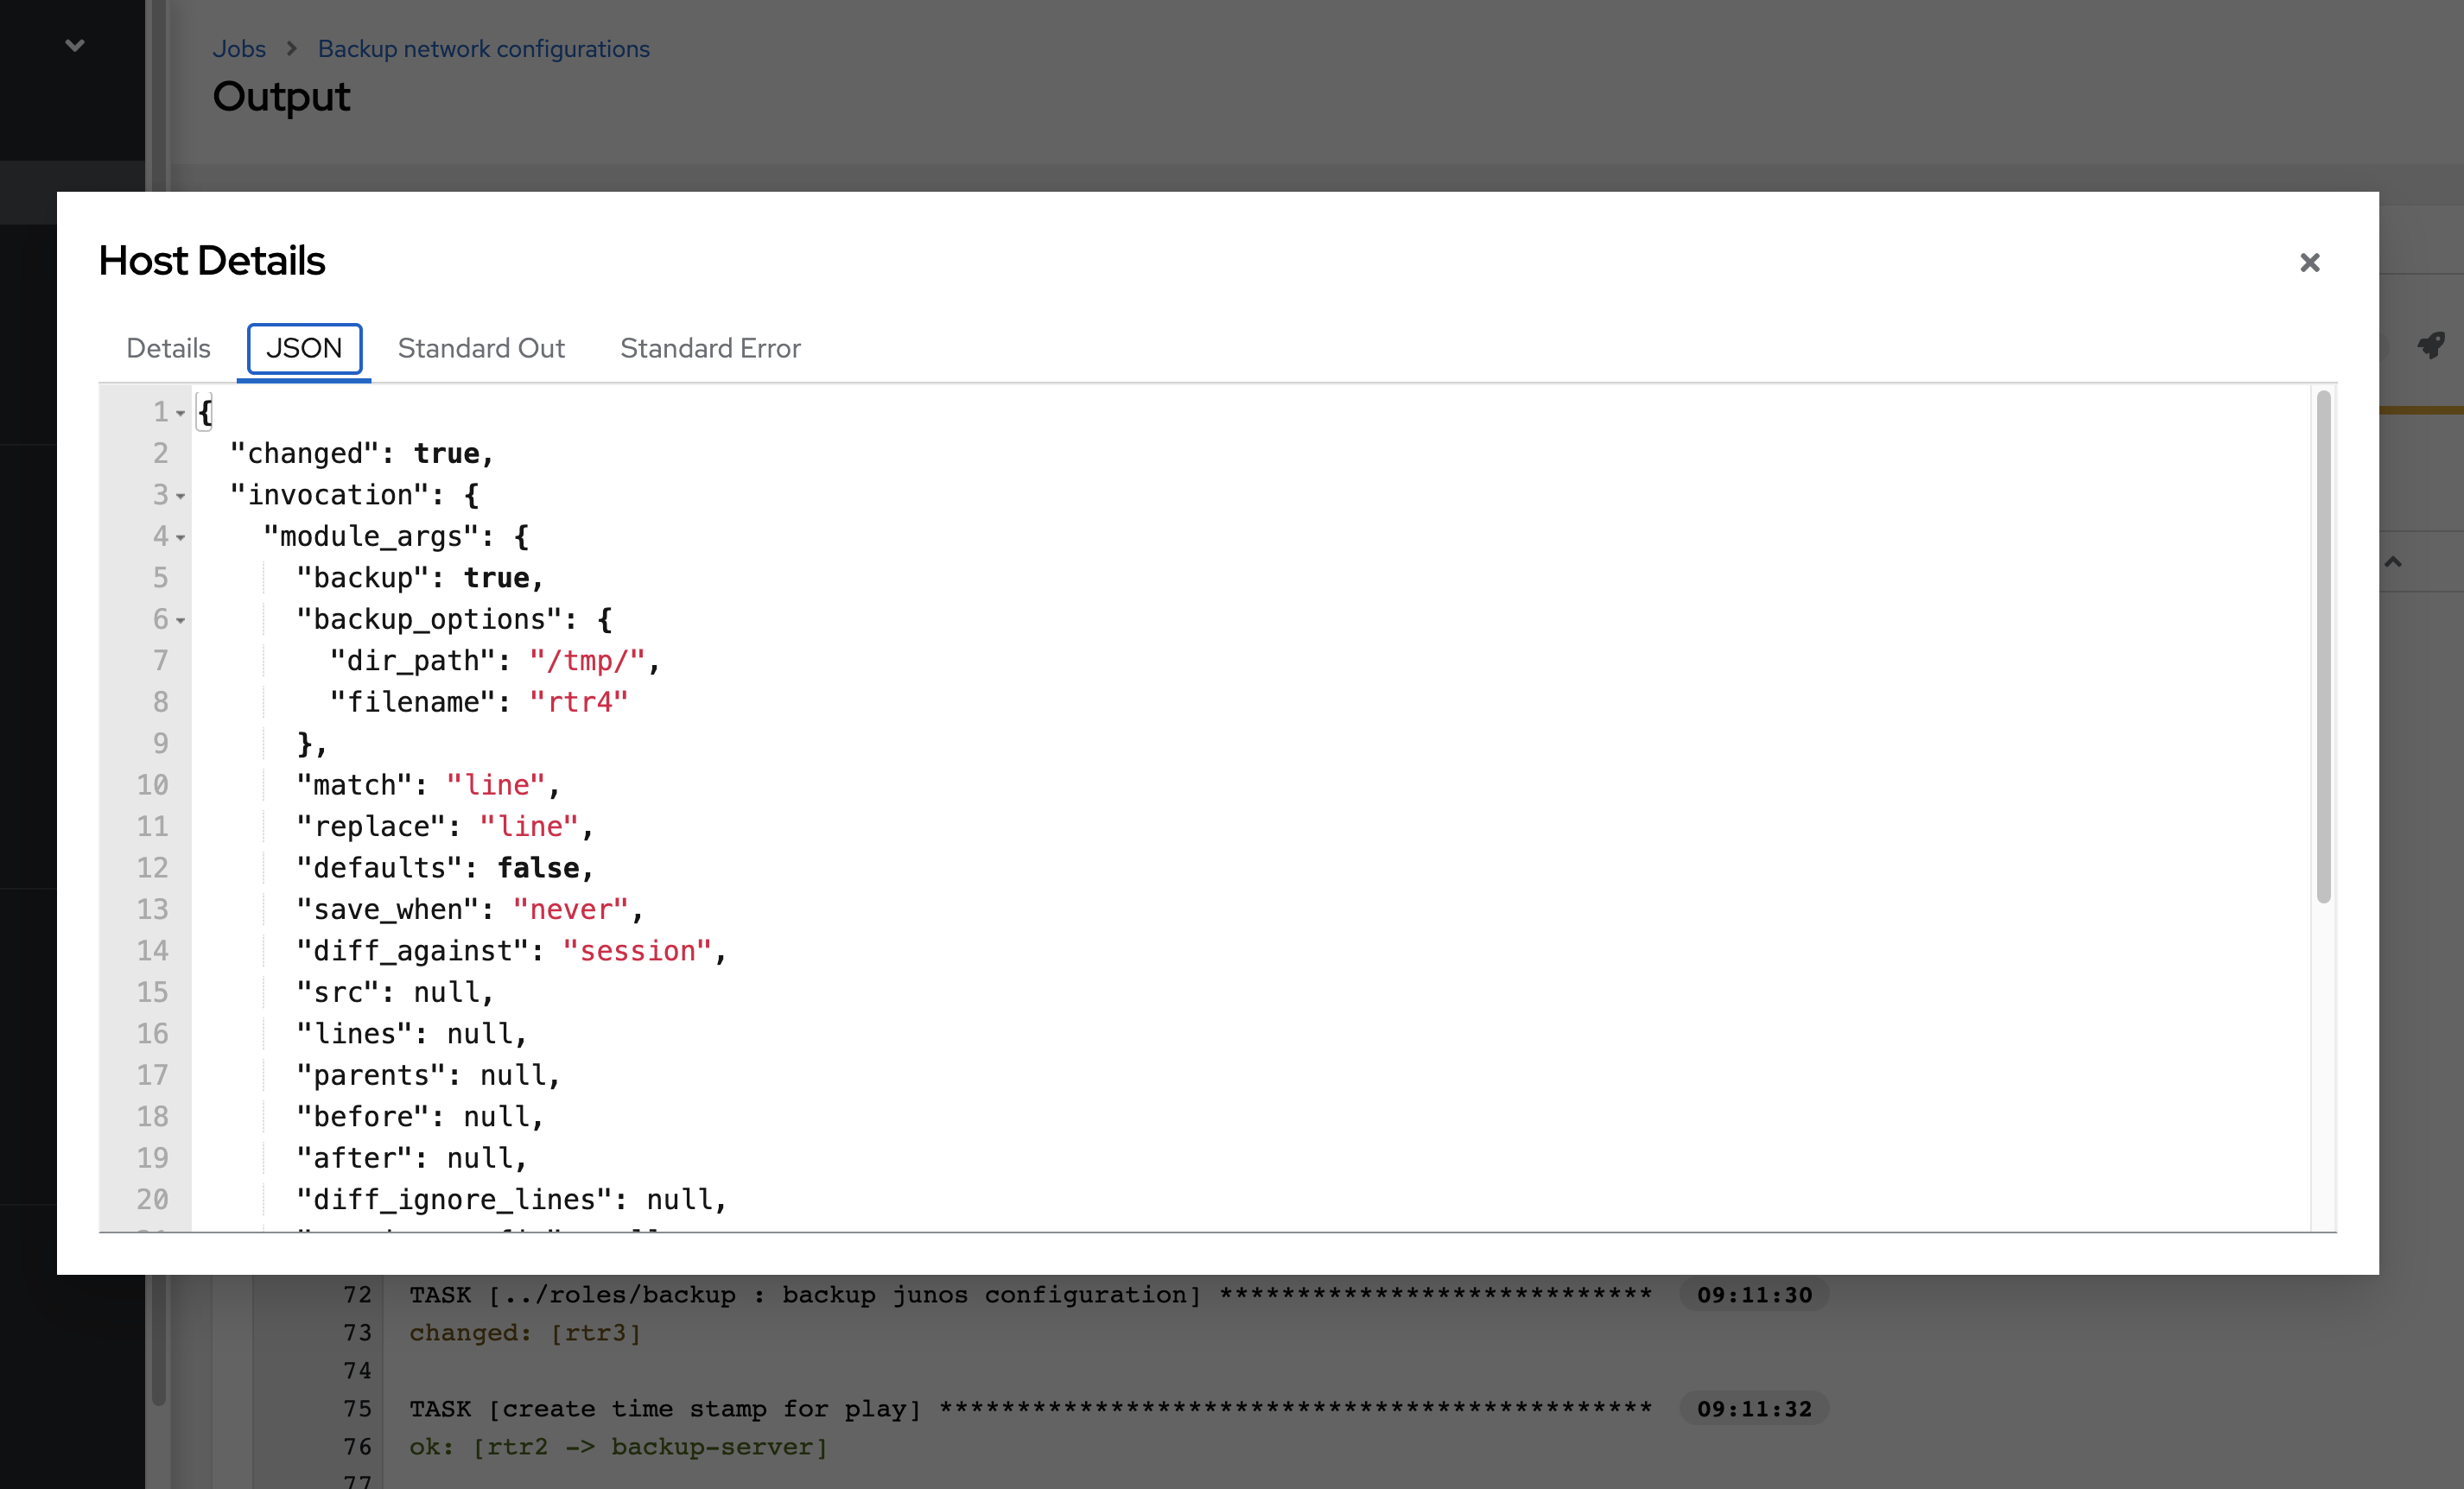Click the "rtr4" filename value
This screenshot has width=2464, height=1489.
(x=579, y=702)
